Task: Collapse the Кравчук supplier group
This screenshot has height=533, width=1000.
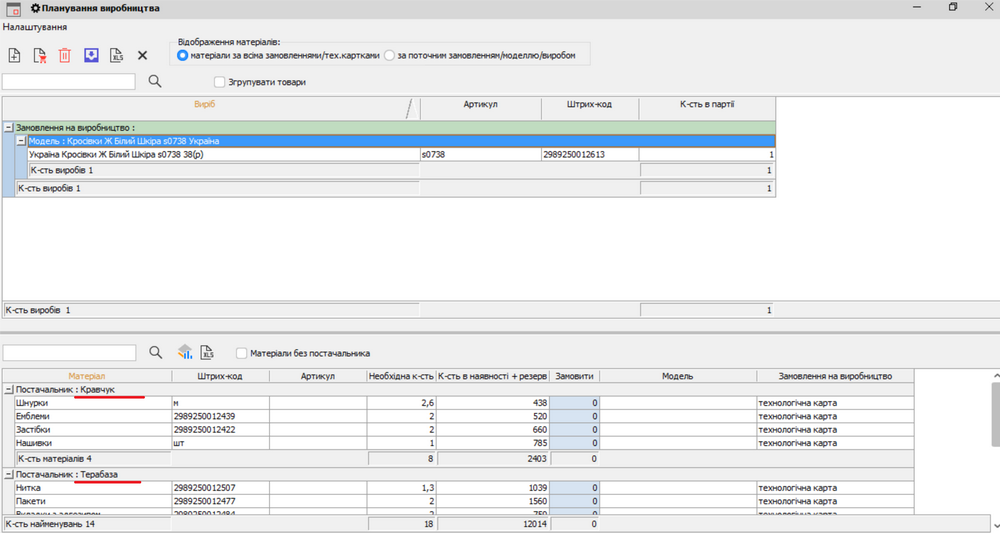Action: 9,389
